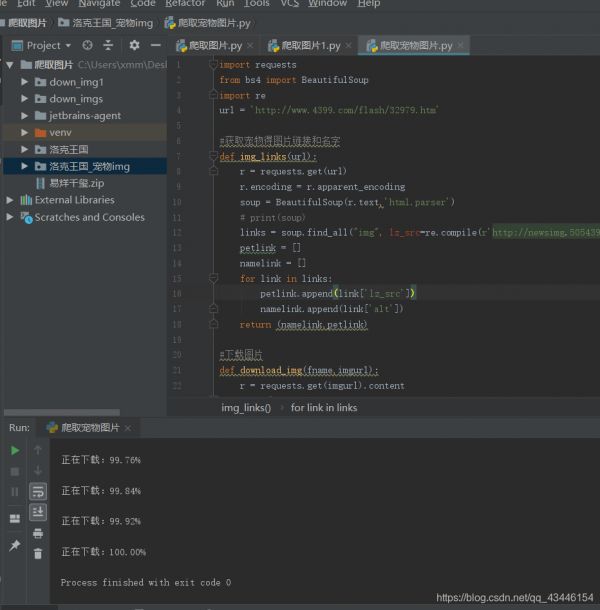Toggle Scroll to End in Run console
Screen dimensions: 600x610
click(38, 512)
